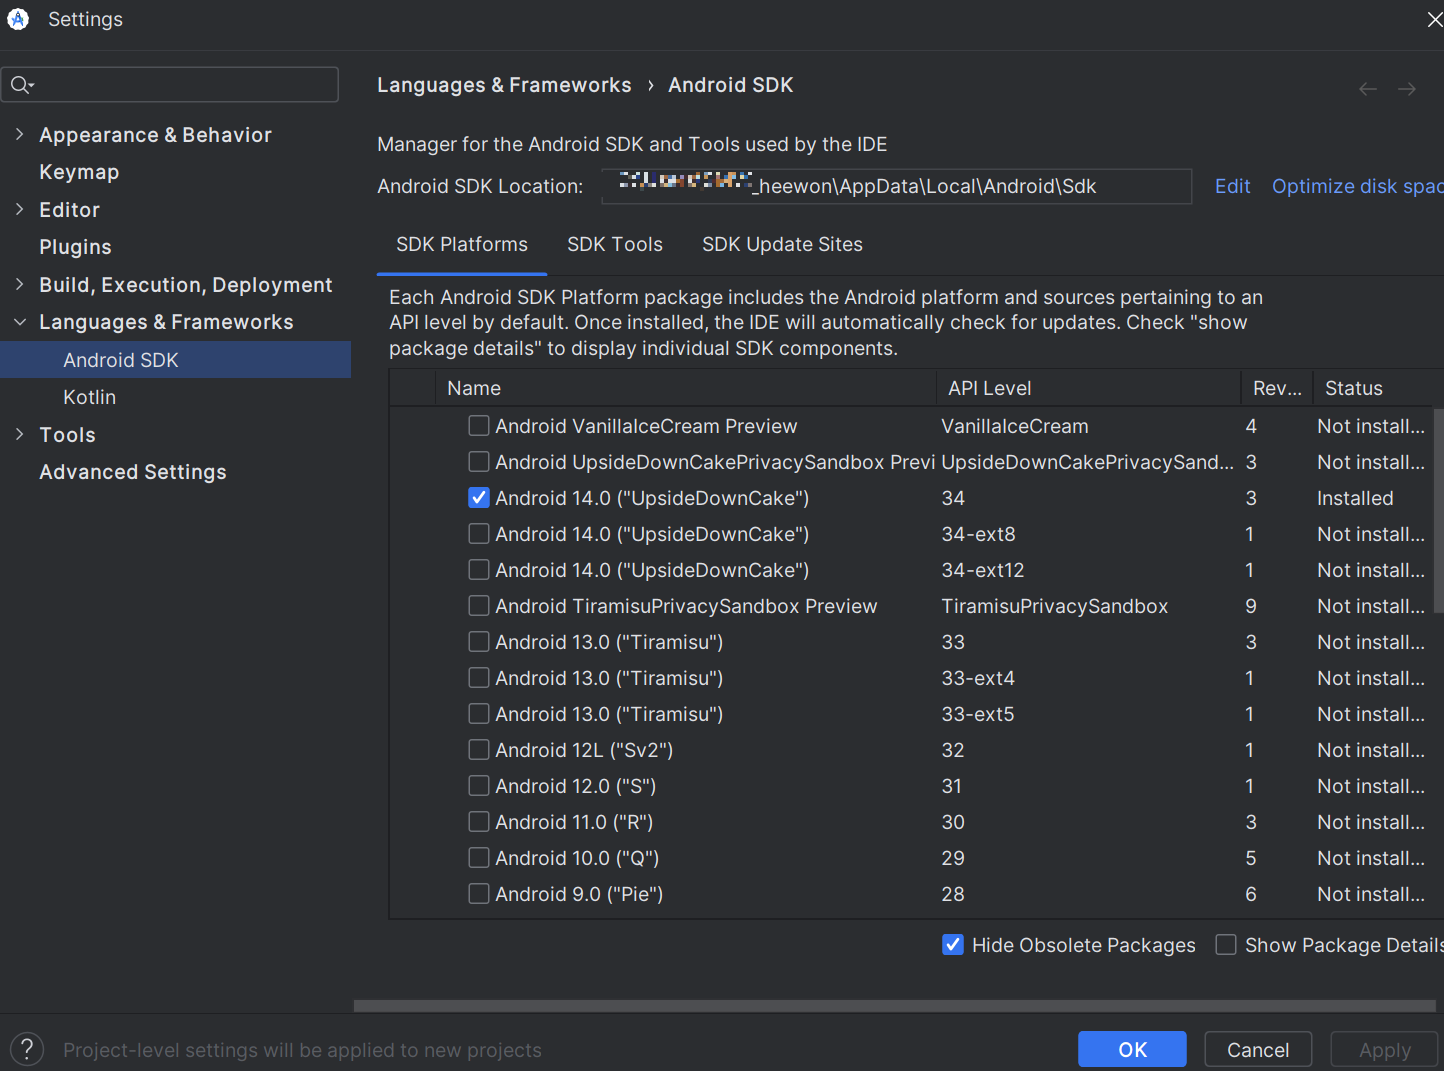Check Android 13.0 API 33 checkbox
The image size is (1444, 1071).
(x=479, y=642)
